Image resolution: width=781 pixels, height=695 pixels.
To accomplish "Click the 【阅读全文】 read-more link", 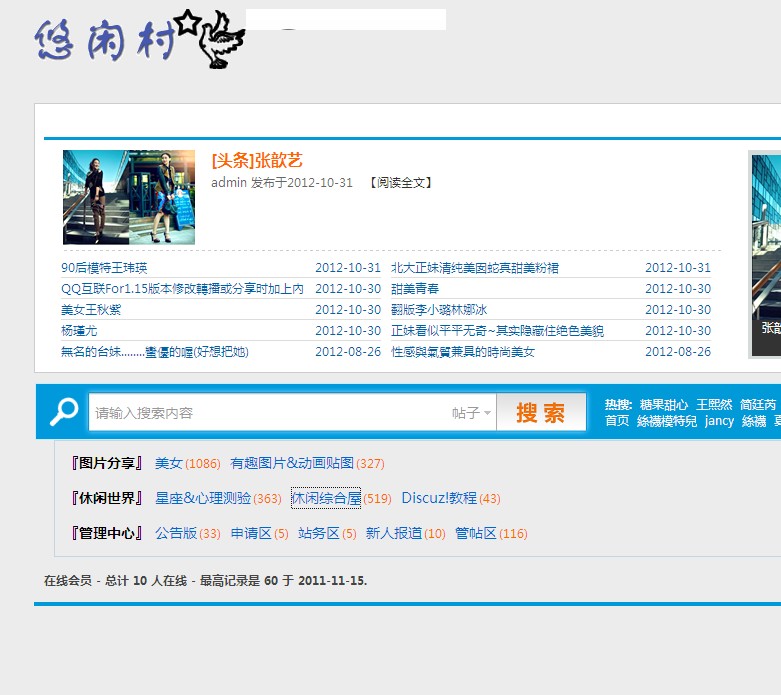I will [x=401, y=183].
